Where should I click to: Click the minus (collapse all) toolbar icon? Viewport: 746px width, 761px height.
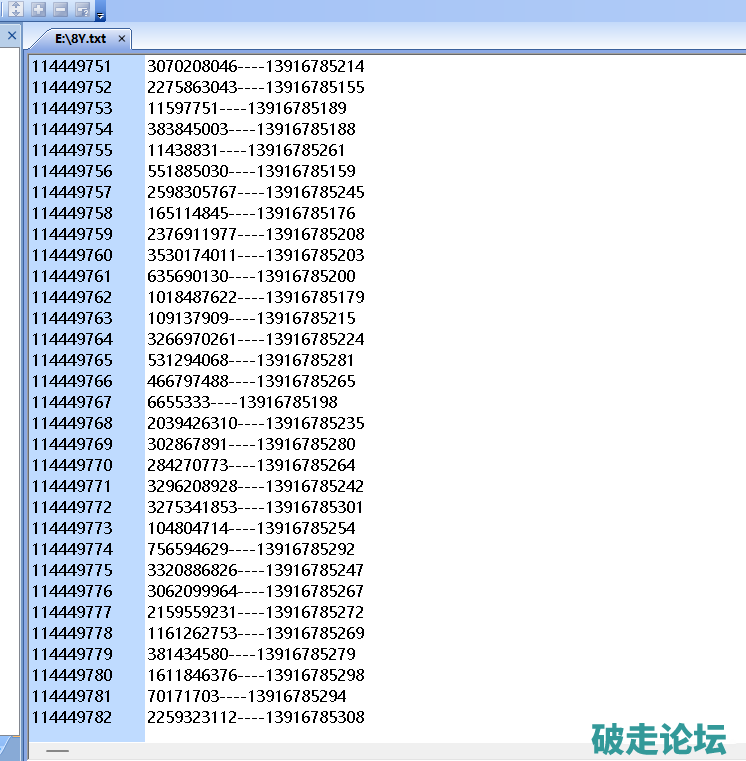(60, 9)
